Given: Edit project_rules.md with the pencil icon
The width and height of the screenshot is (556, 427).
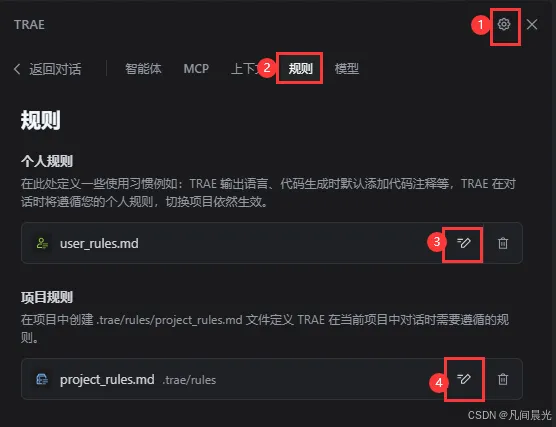Looking at the screenshot, I should pyautogui.click(x=463, y=379).
